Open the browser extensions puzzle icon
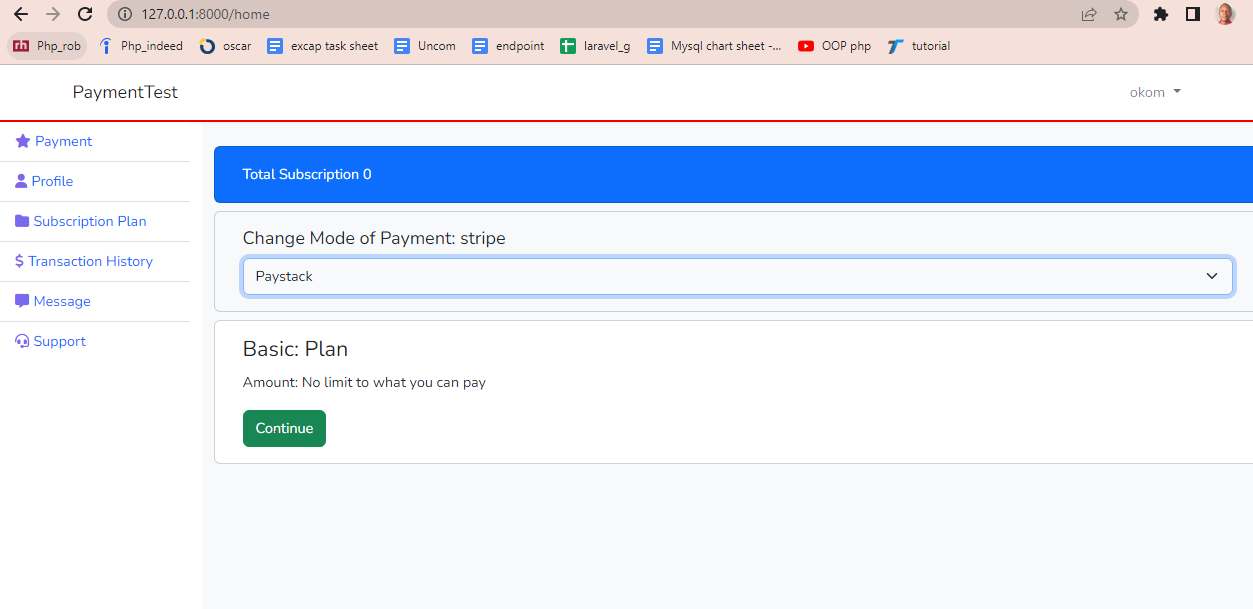Viewport: 1253px width, 609px height. pyautogui.click(x=1161, y=15)
